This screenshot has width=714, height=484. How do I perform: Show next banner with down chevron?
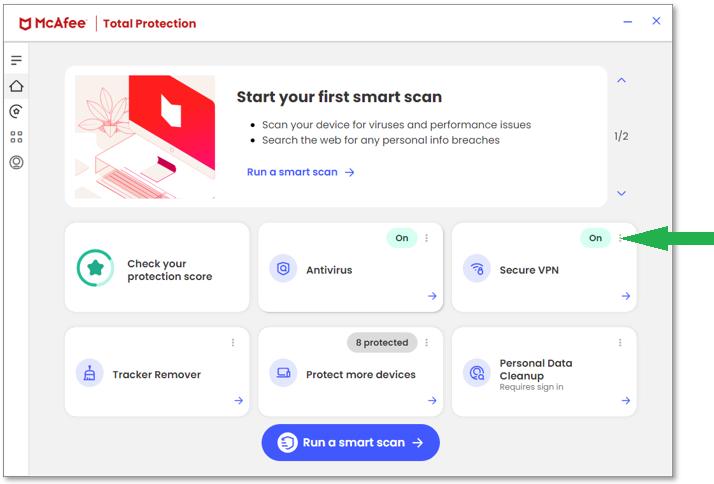[x=622, y=193]
